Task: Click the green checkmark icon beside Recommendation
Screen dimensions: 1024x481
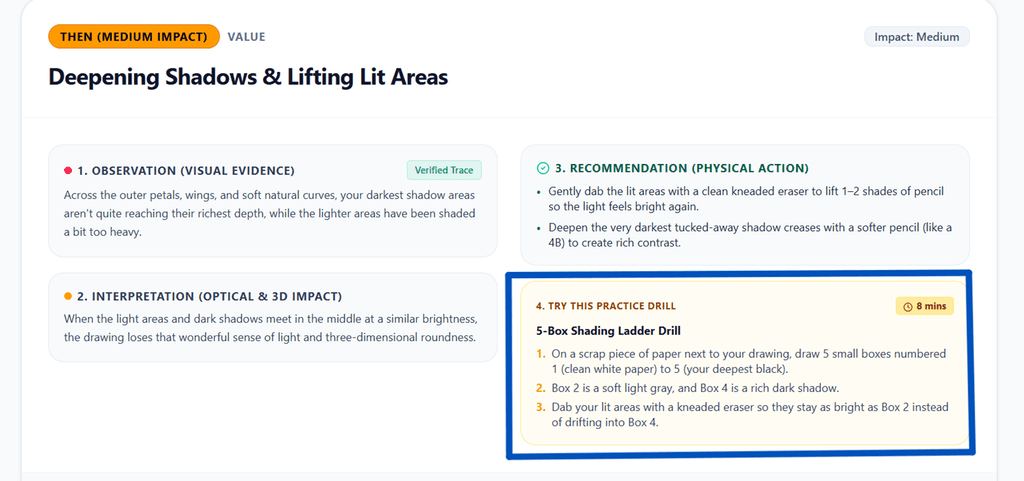Action: click(x=542, y=168)
